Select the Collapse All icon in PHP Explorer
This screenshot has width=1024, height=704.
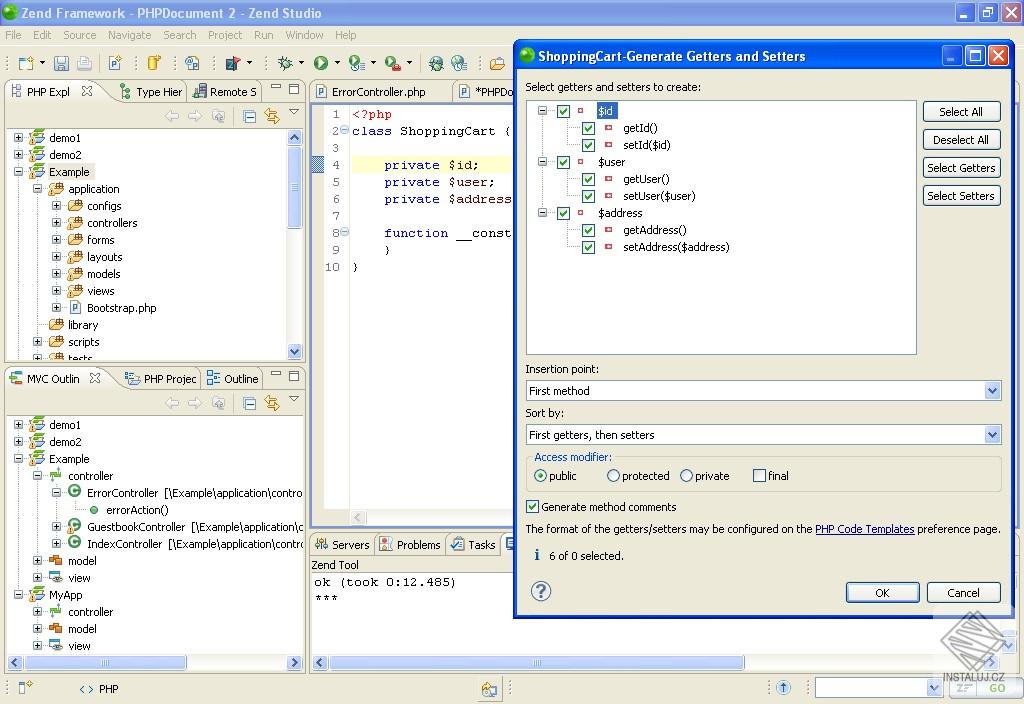click(x=248, y=116)
